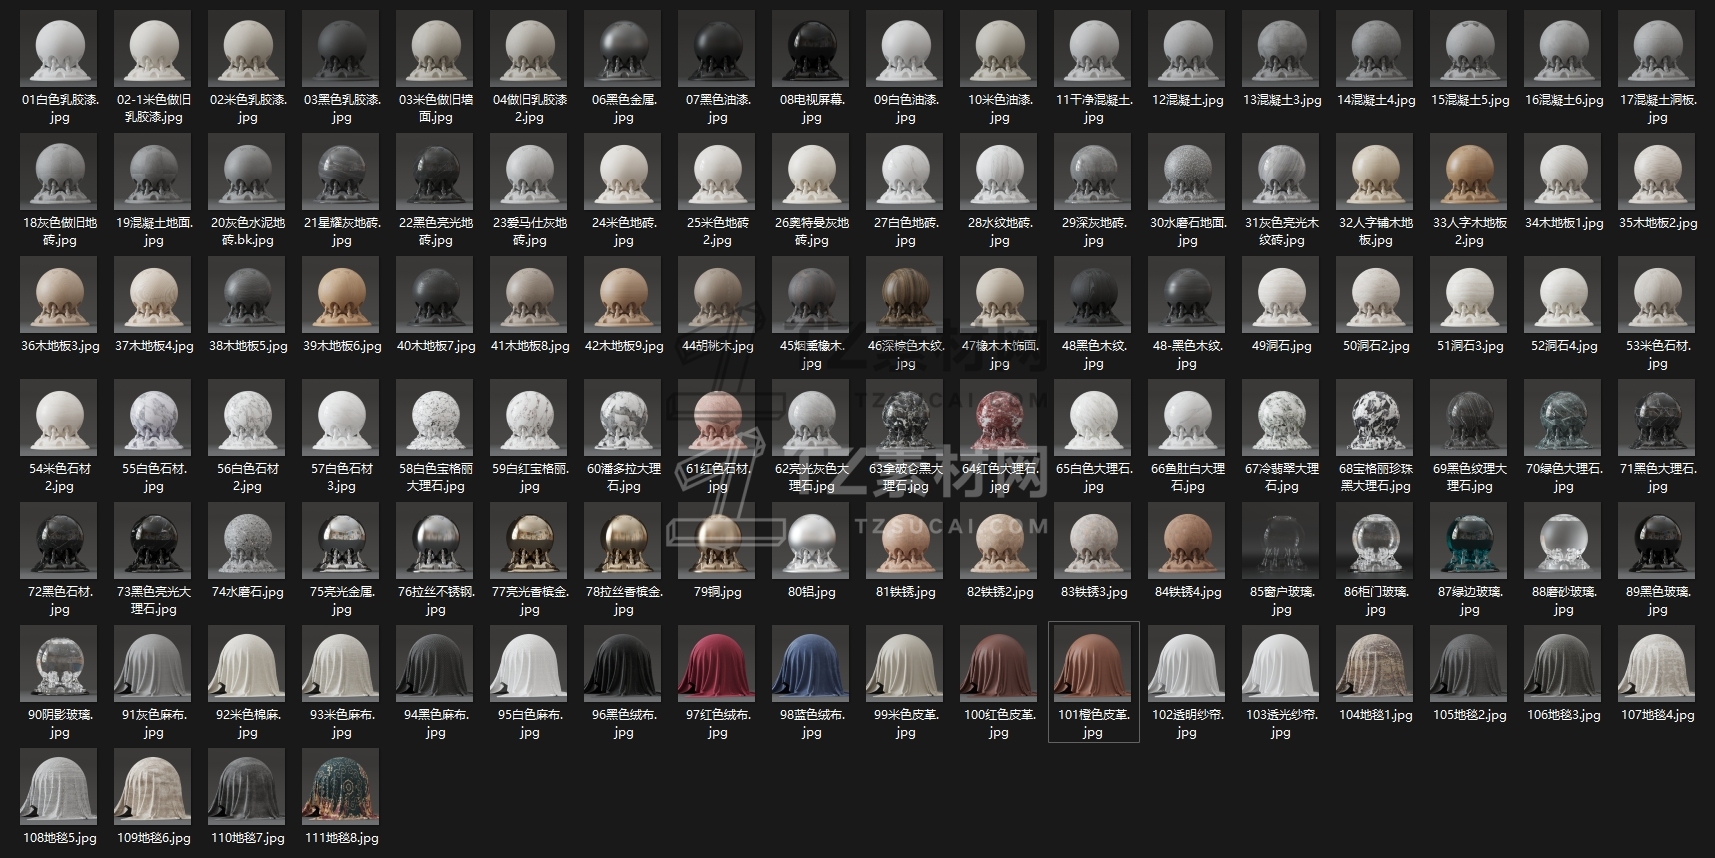Select the 58白色宝格丽大理石.jpg thumbnail
Screen dimensions: 1715x858
[435, 418]
